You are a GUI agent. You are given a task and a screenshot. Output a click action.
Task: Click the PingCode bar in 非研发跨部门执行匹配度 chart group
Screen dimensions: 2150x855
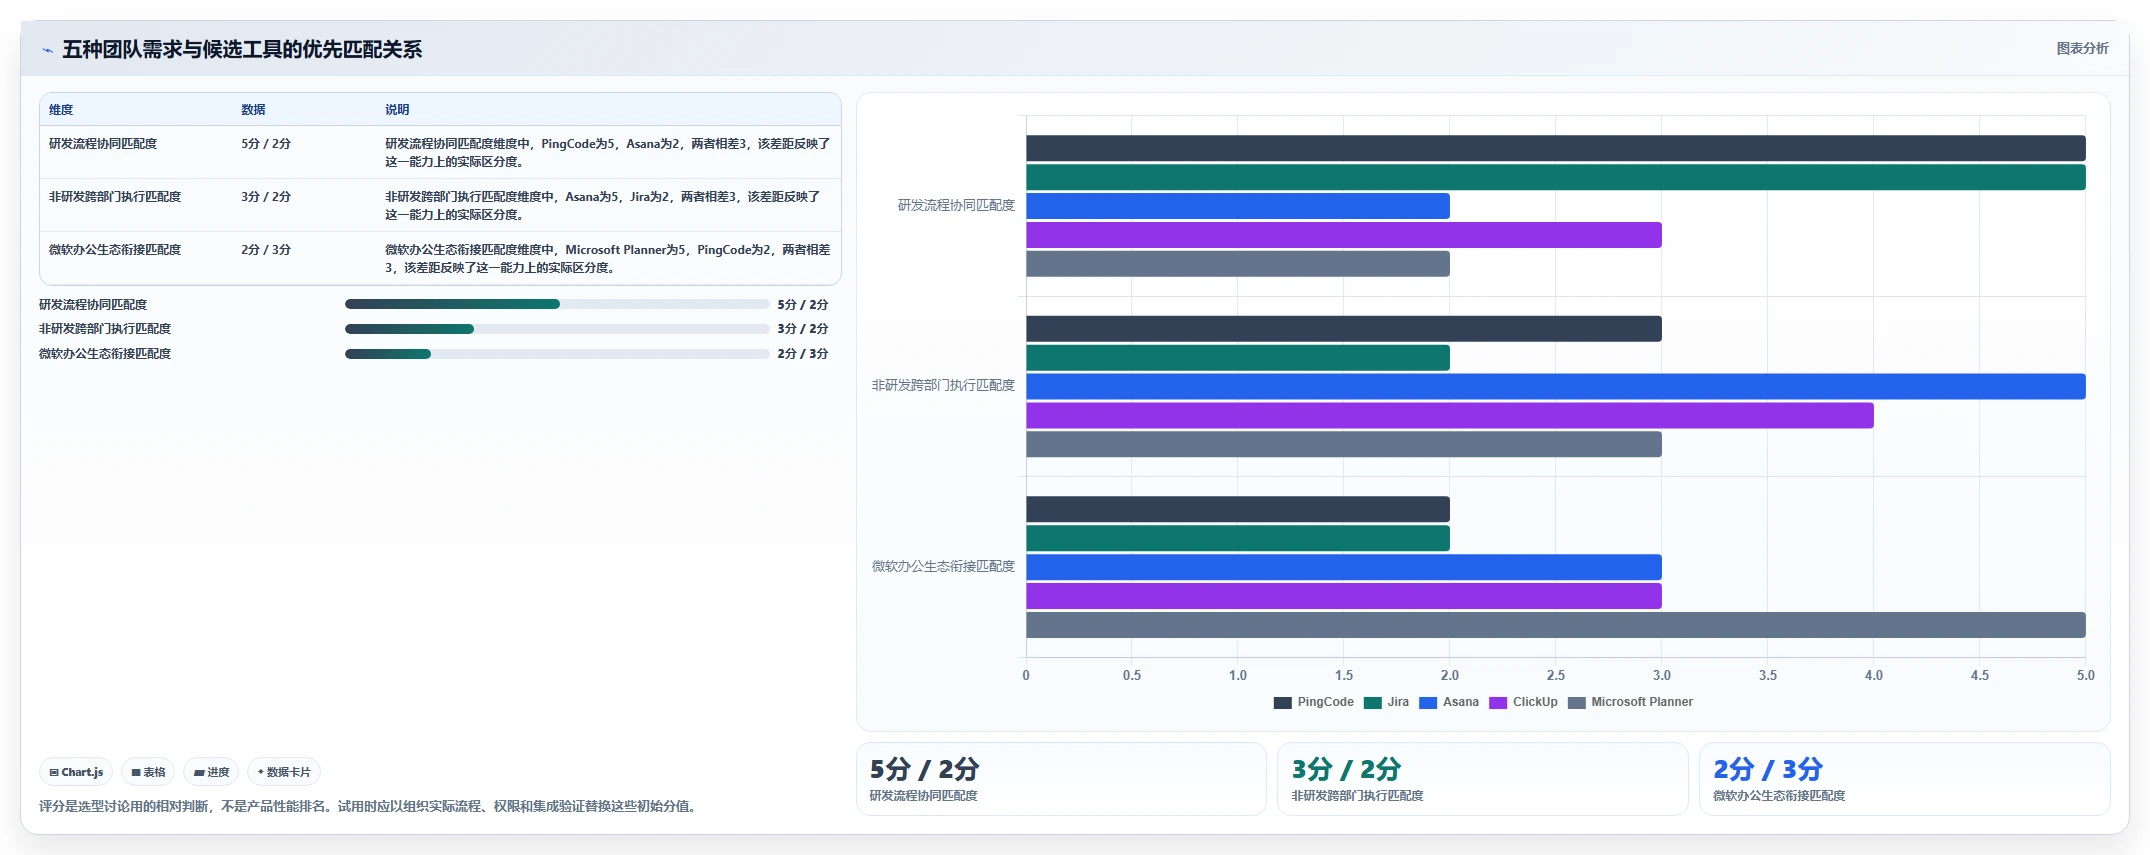[x=1344, y=329]
